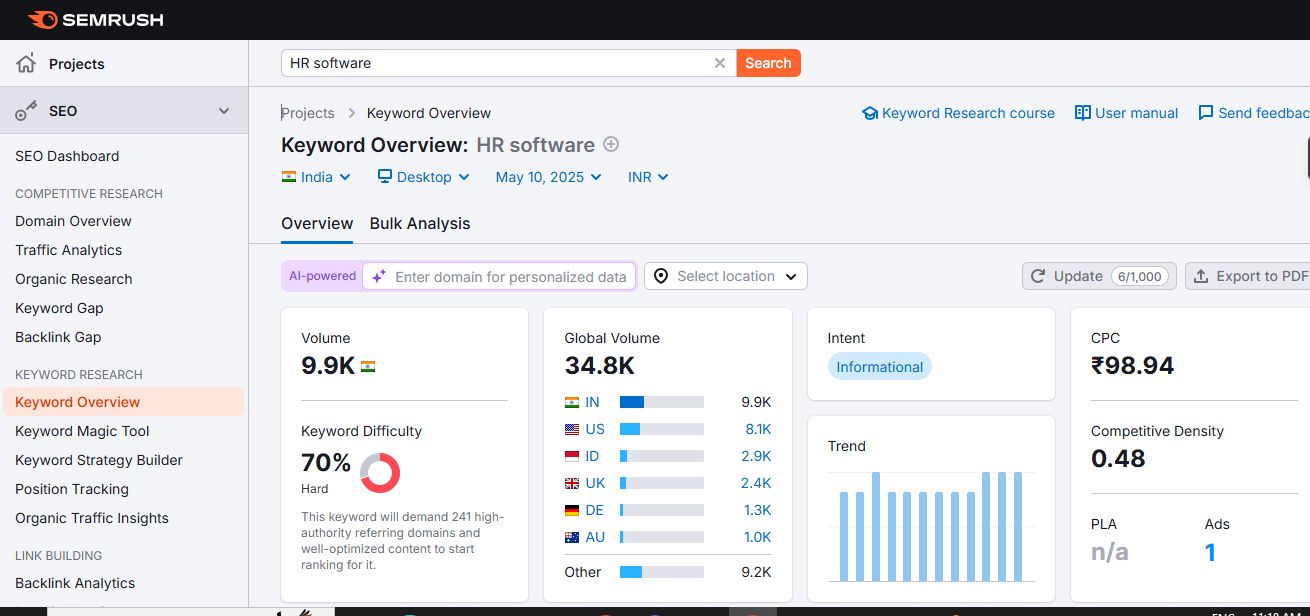Click the graduation cap course icon
The height and width of the screenshot is (616, 1310).
869,113
